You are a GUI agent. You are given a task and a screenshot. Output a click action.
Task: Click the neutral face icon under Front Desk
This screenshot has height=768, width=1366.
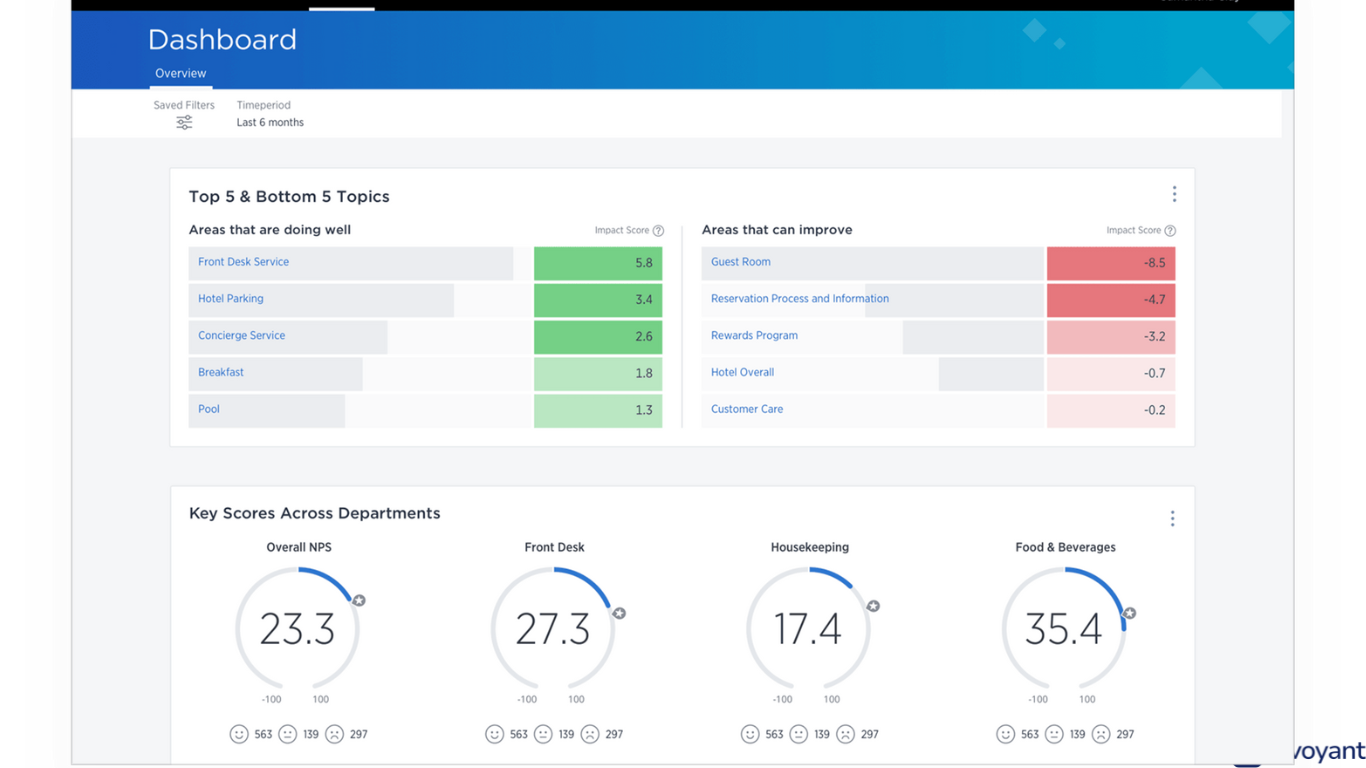[544, 733]
